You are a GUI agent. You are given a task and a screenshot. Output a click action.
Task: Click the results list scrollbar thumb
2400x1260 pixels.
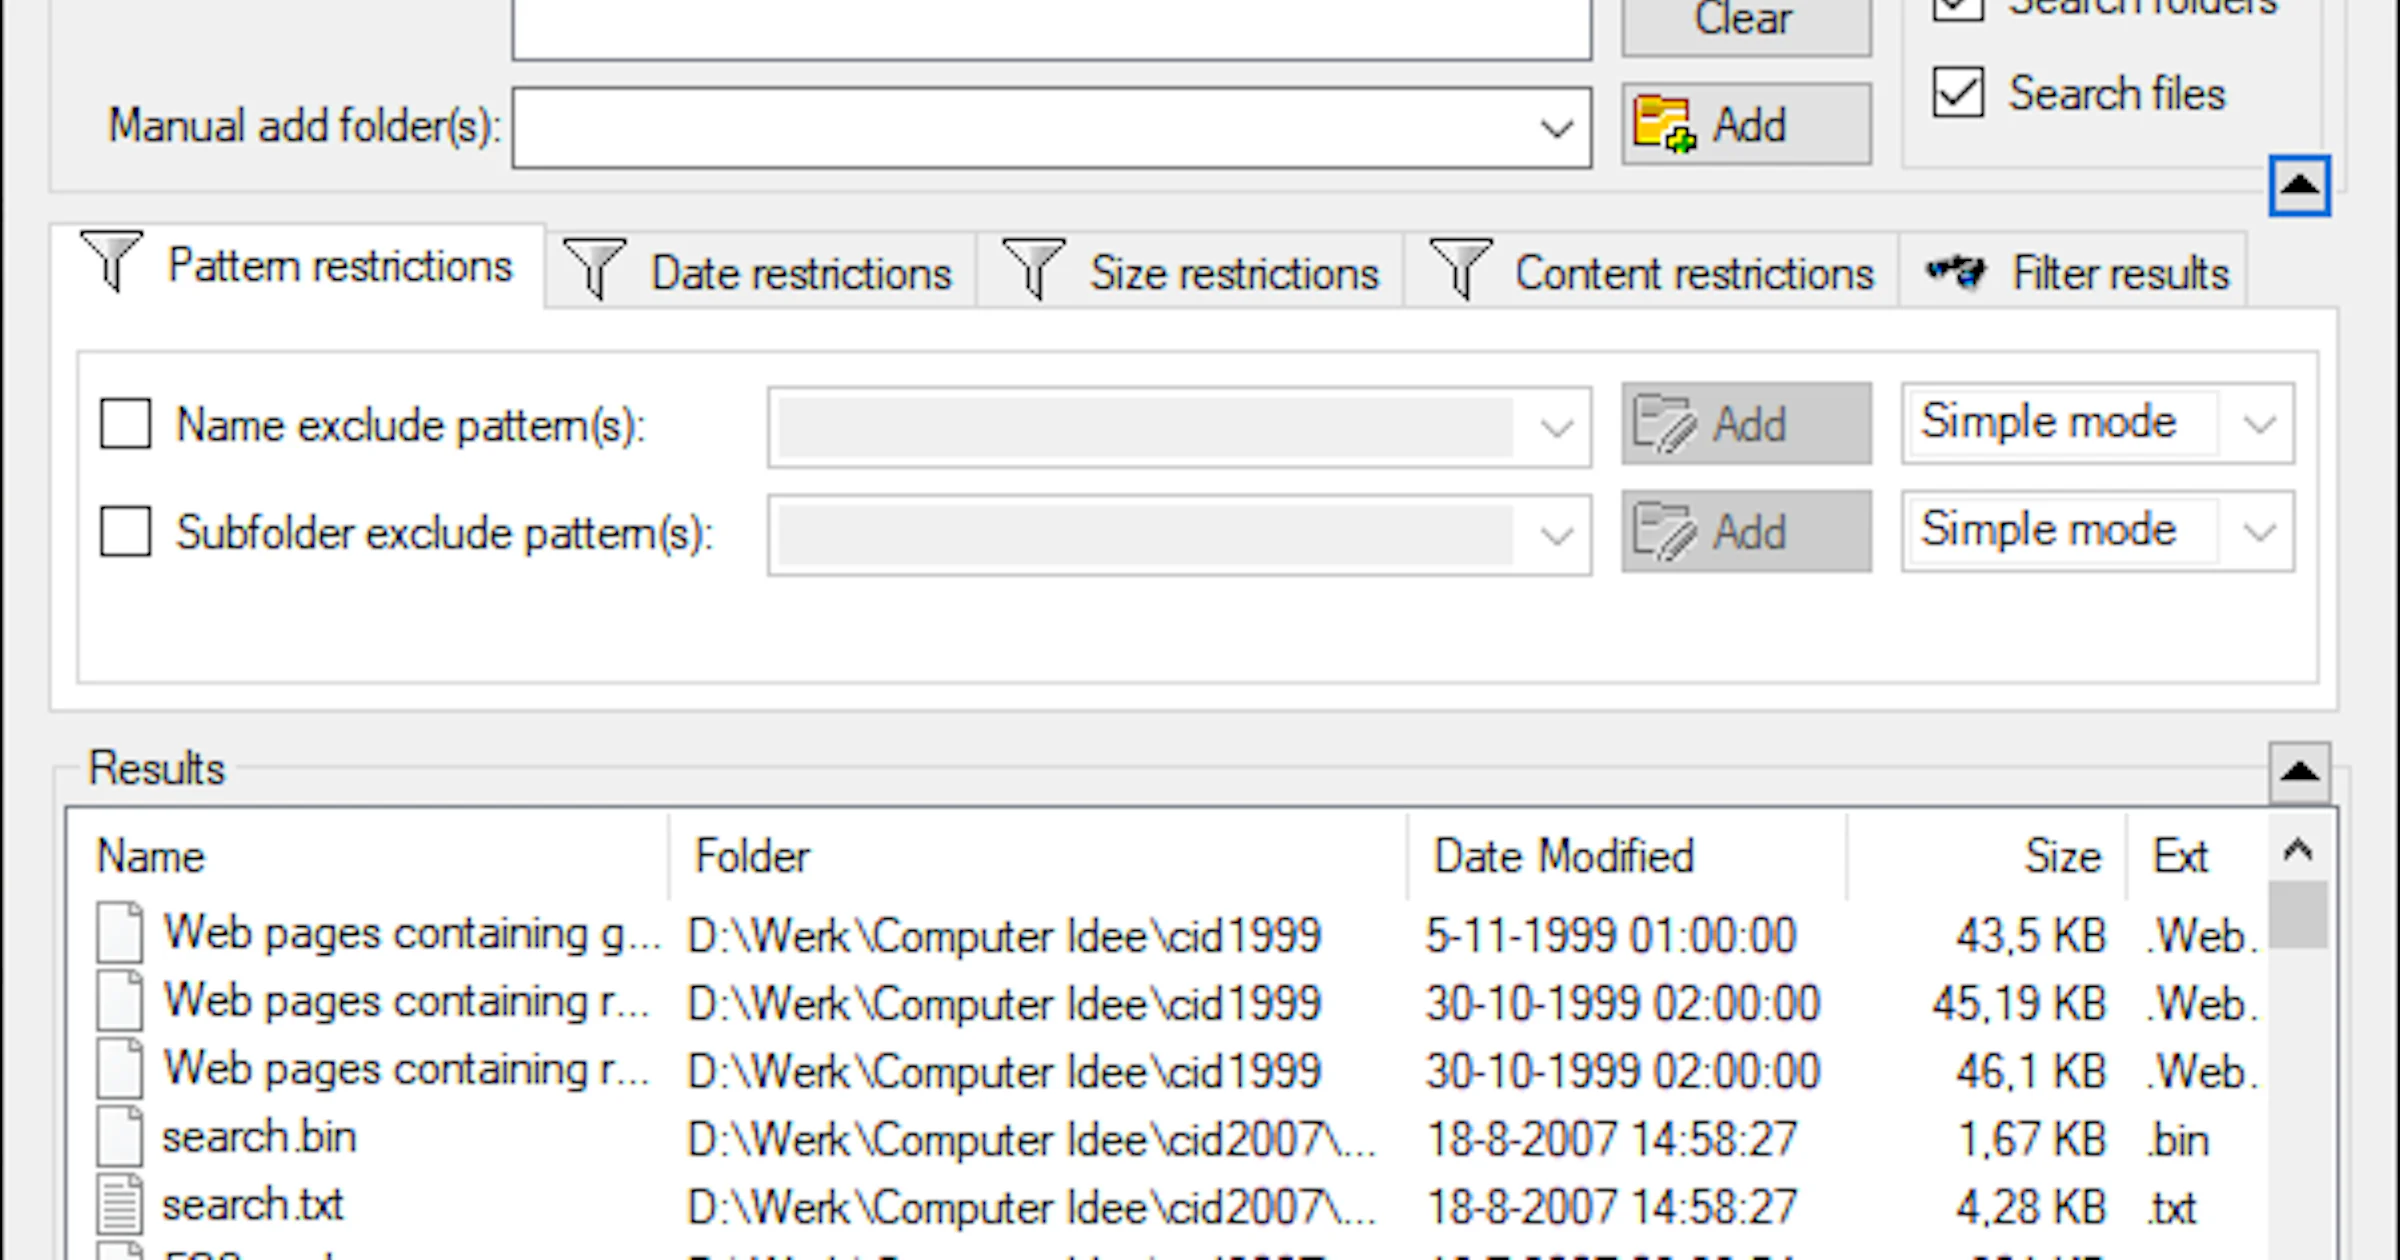pos(2298,914)
